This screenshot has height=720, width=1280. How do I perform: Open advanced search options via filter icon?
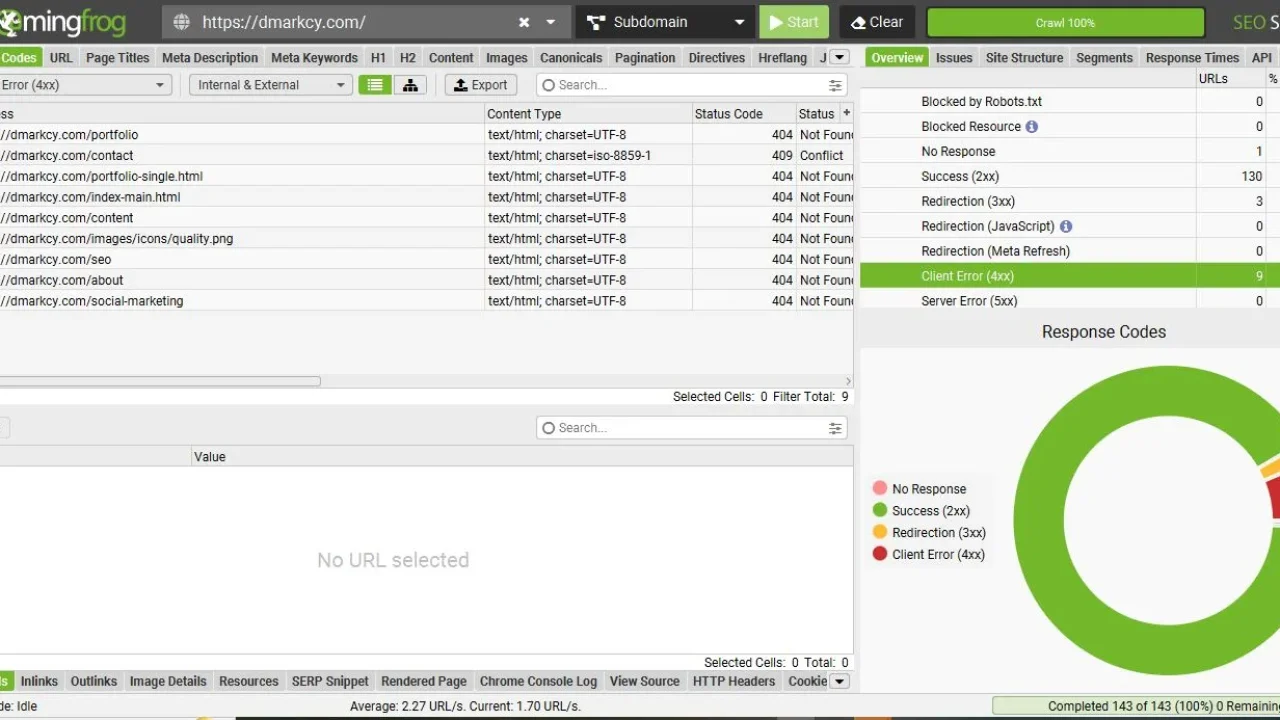835,84
